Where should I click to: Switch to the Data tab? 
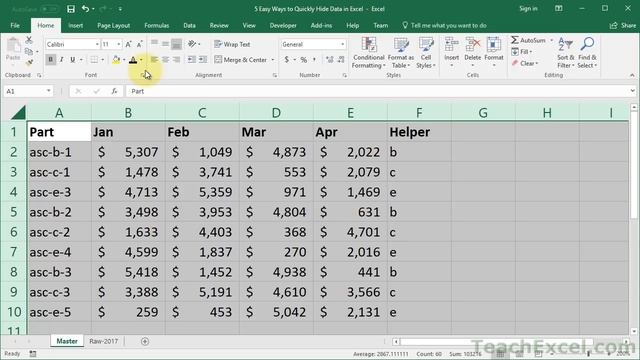(189, 25)
